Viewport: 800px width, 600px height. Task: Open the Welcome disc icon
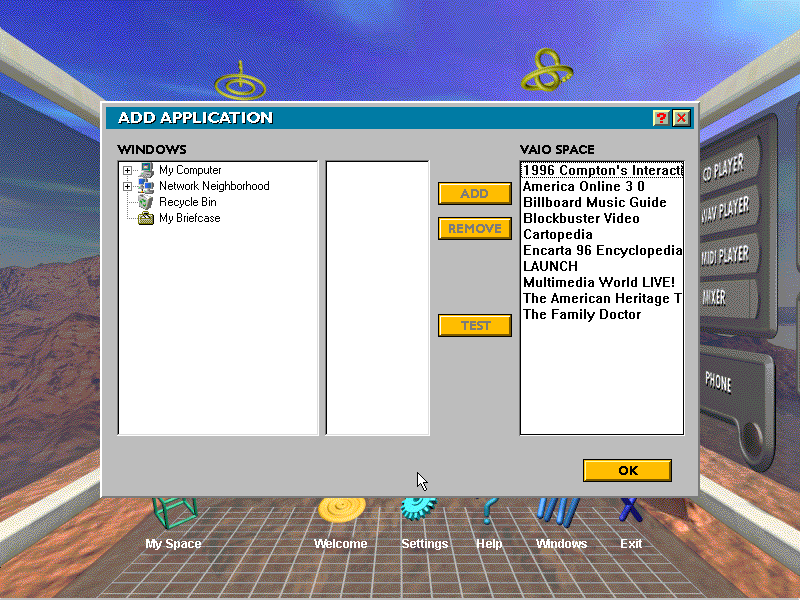pos(340,510)
